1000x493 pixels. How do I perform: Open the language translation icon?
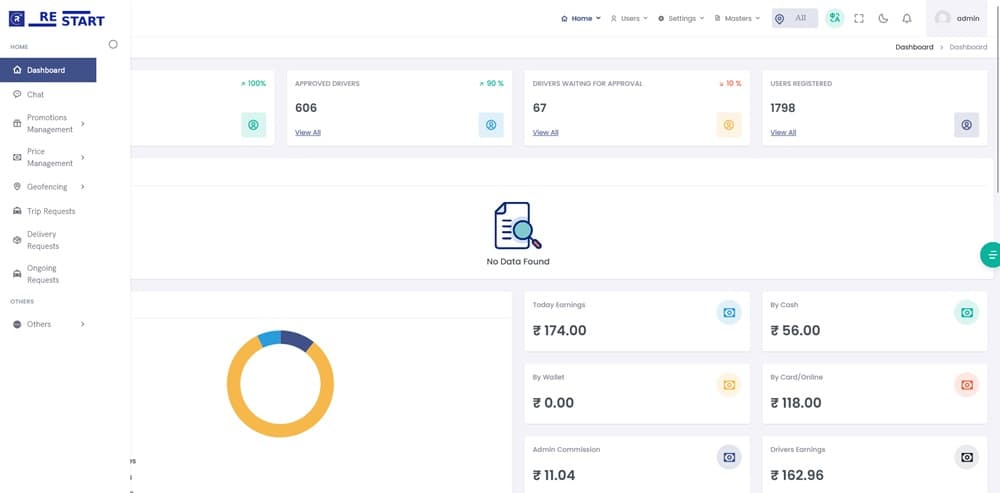click(x=834, y=18)
